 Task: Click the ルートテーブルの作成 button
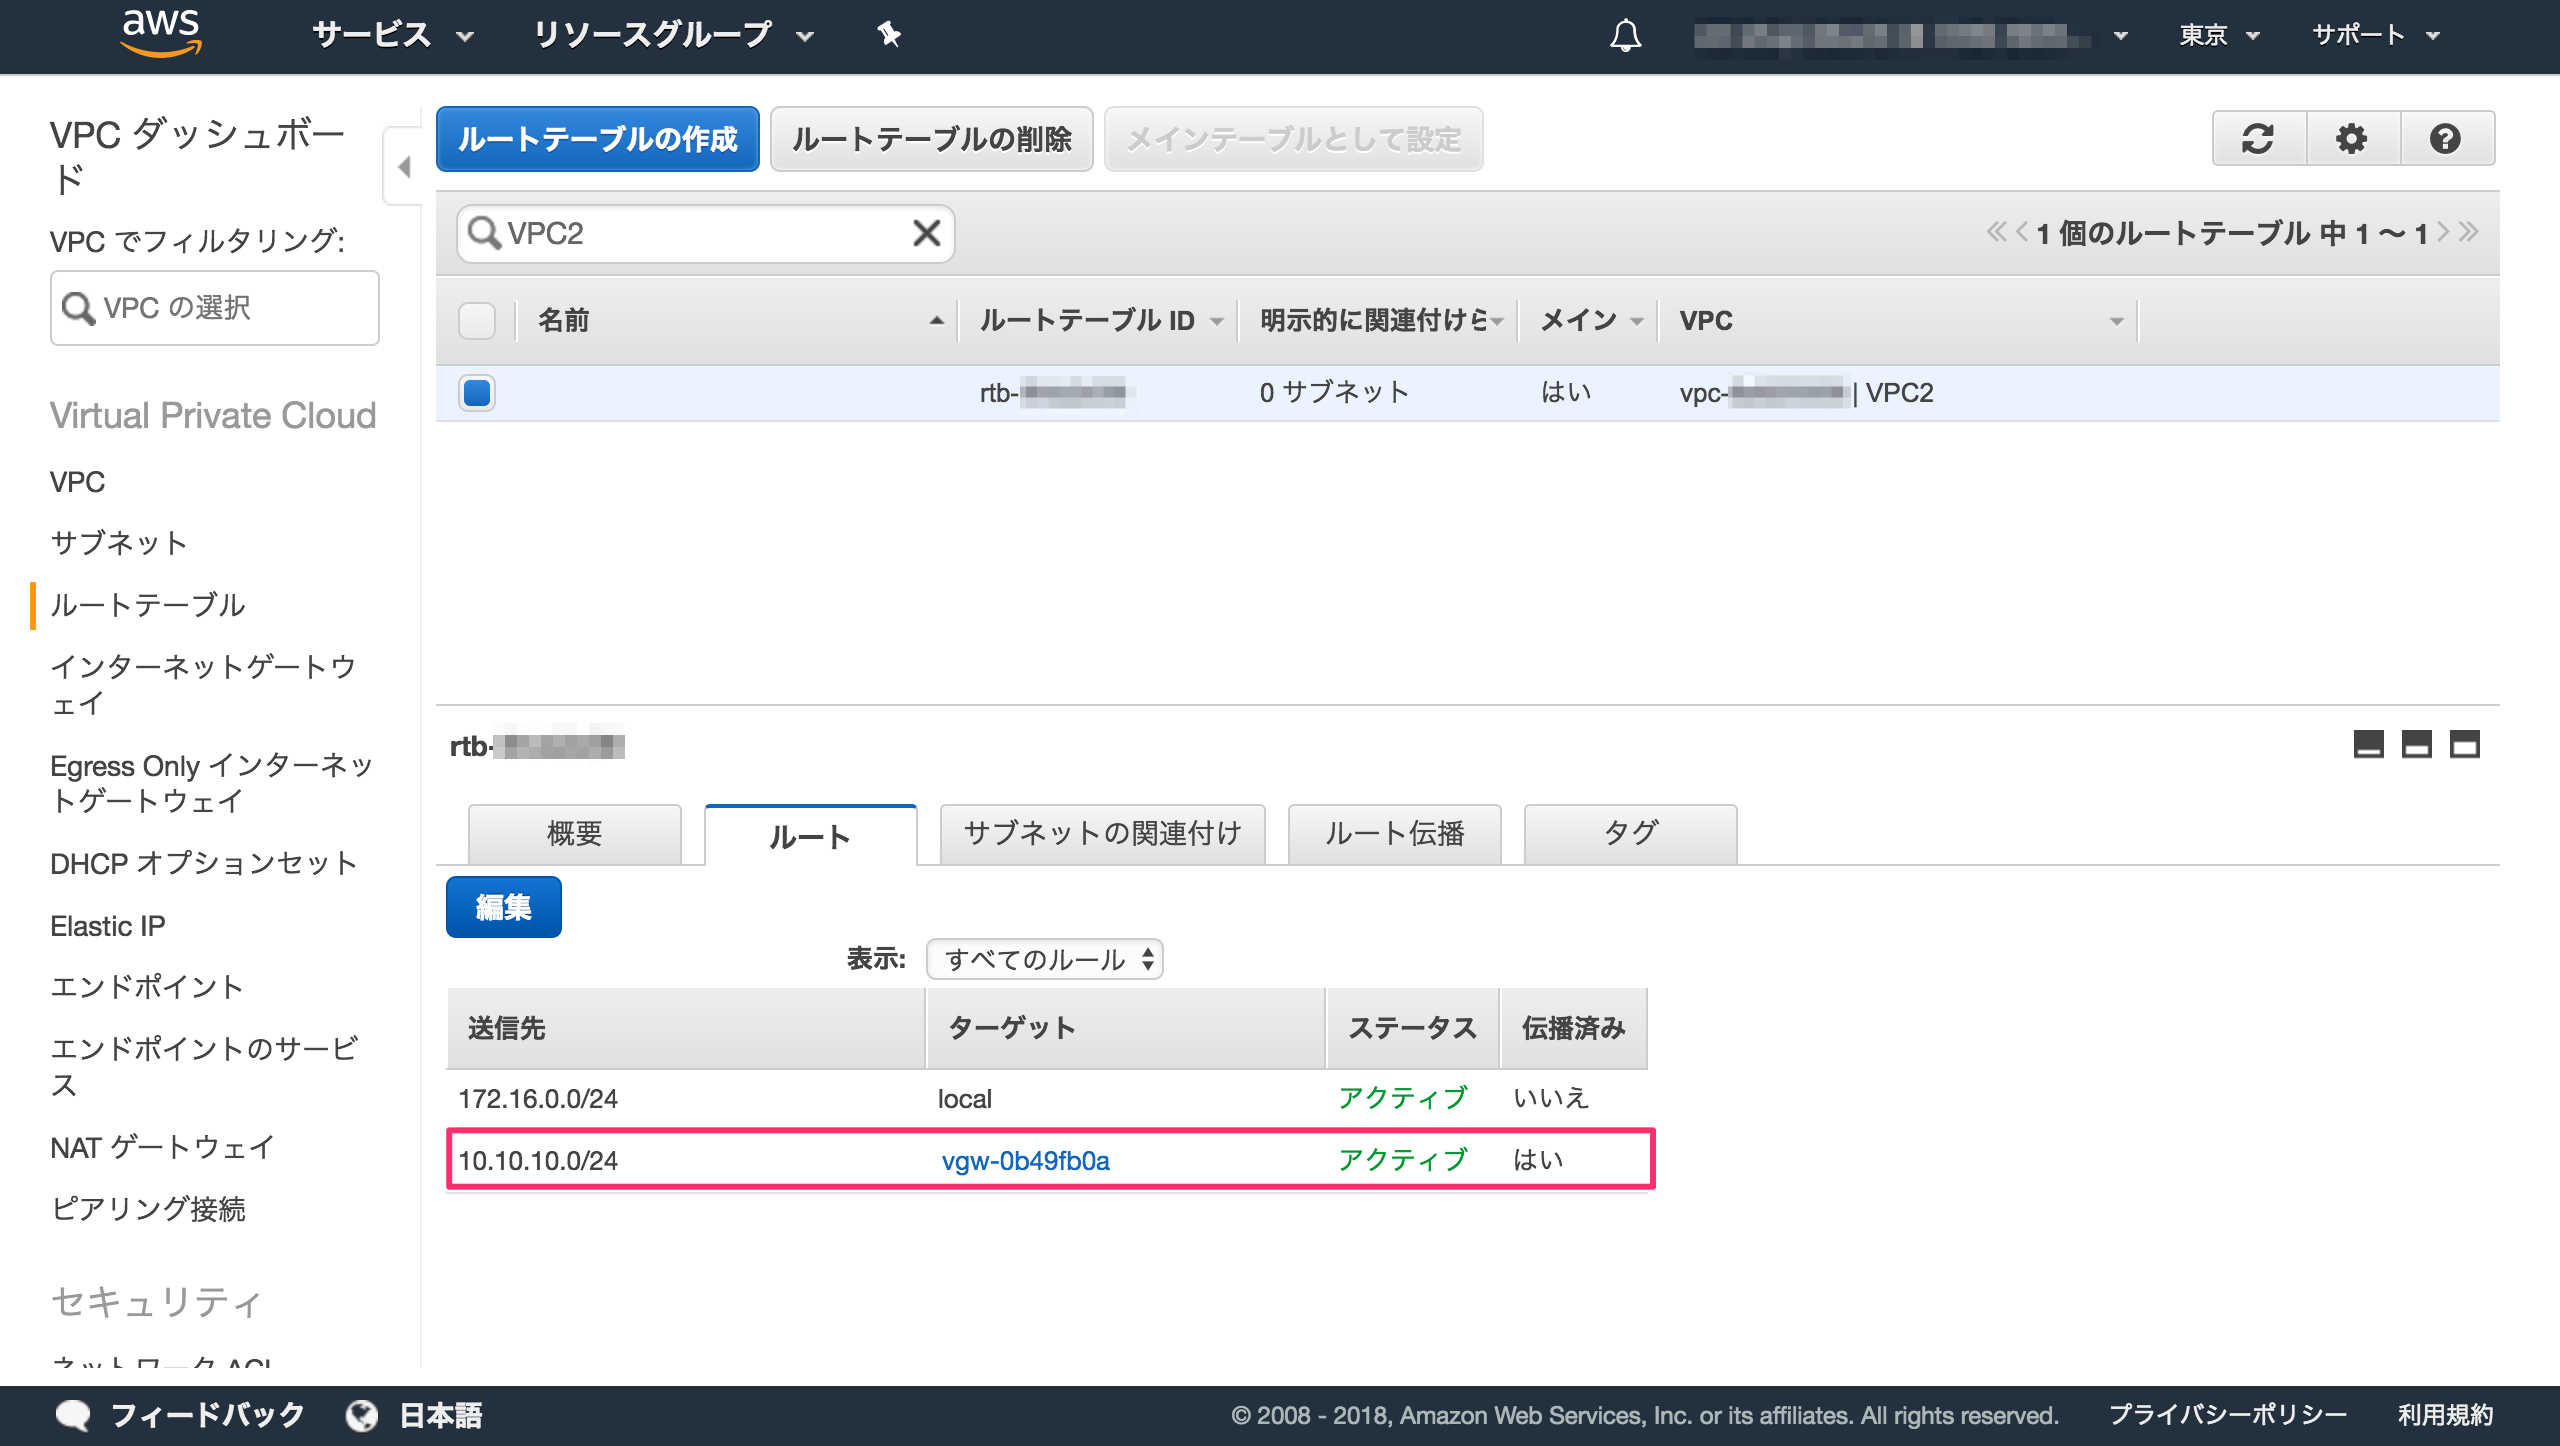click(x=597, y=139)
